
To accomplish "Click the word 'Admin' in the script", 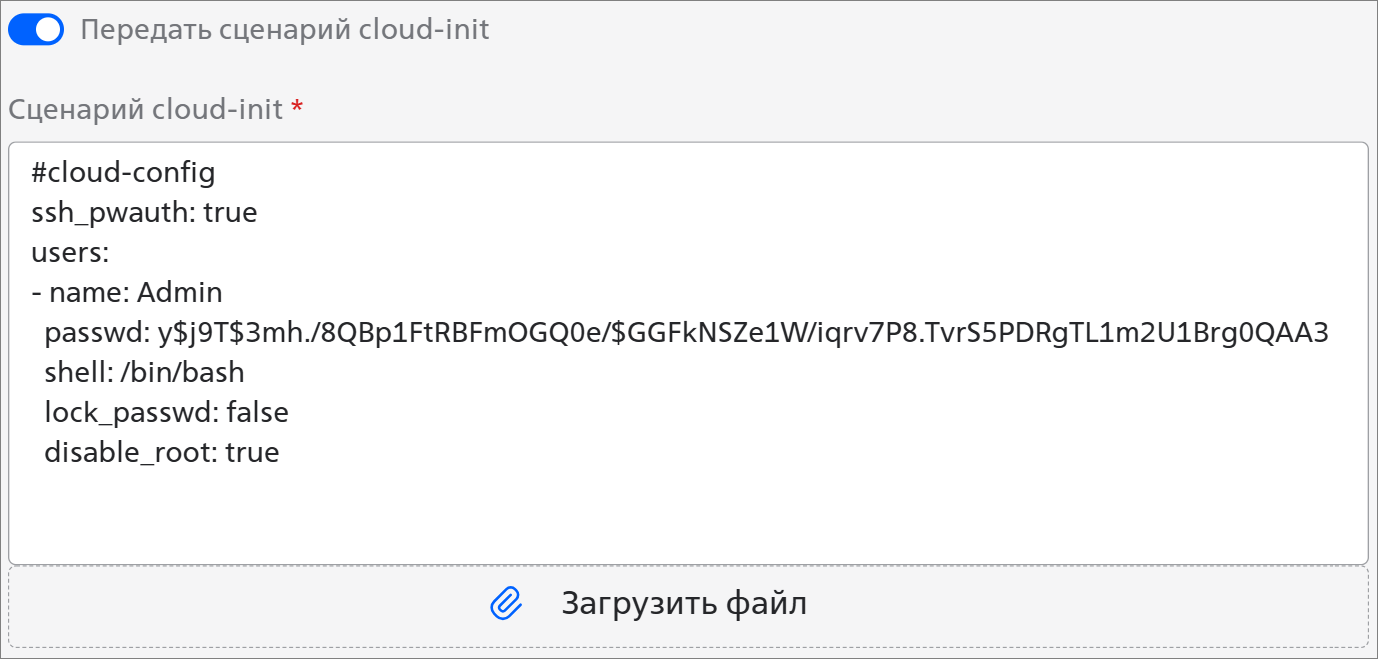I will pos(180,293).
